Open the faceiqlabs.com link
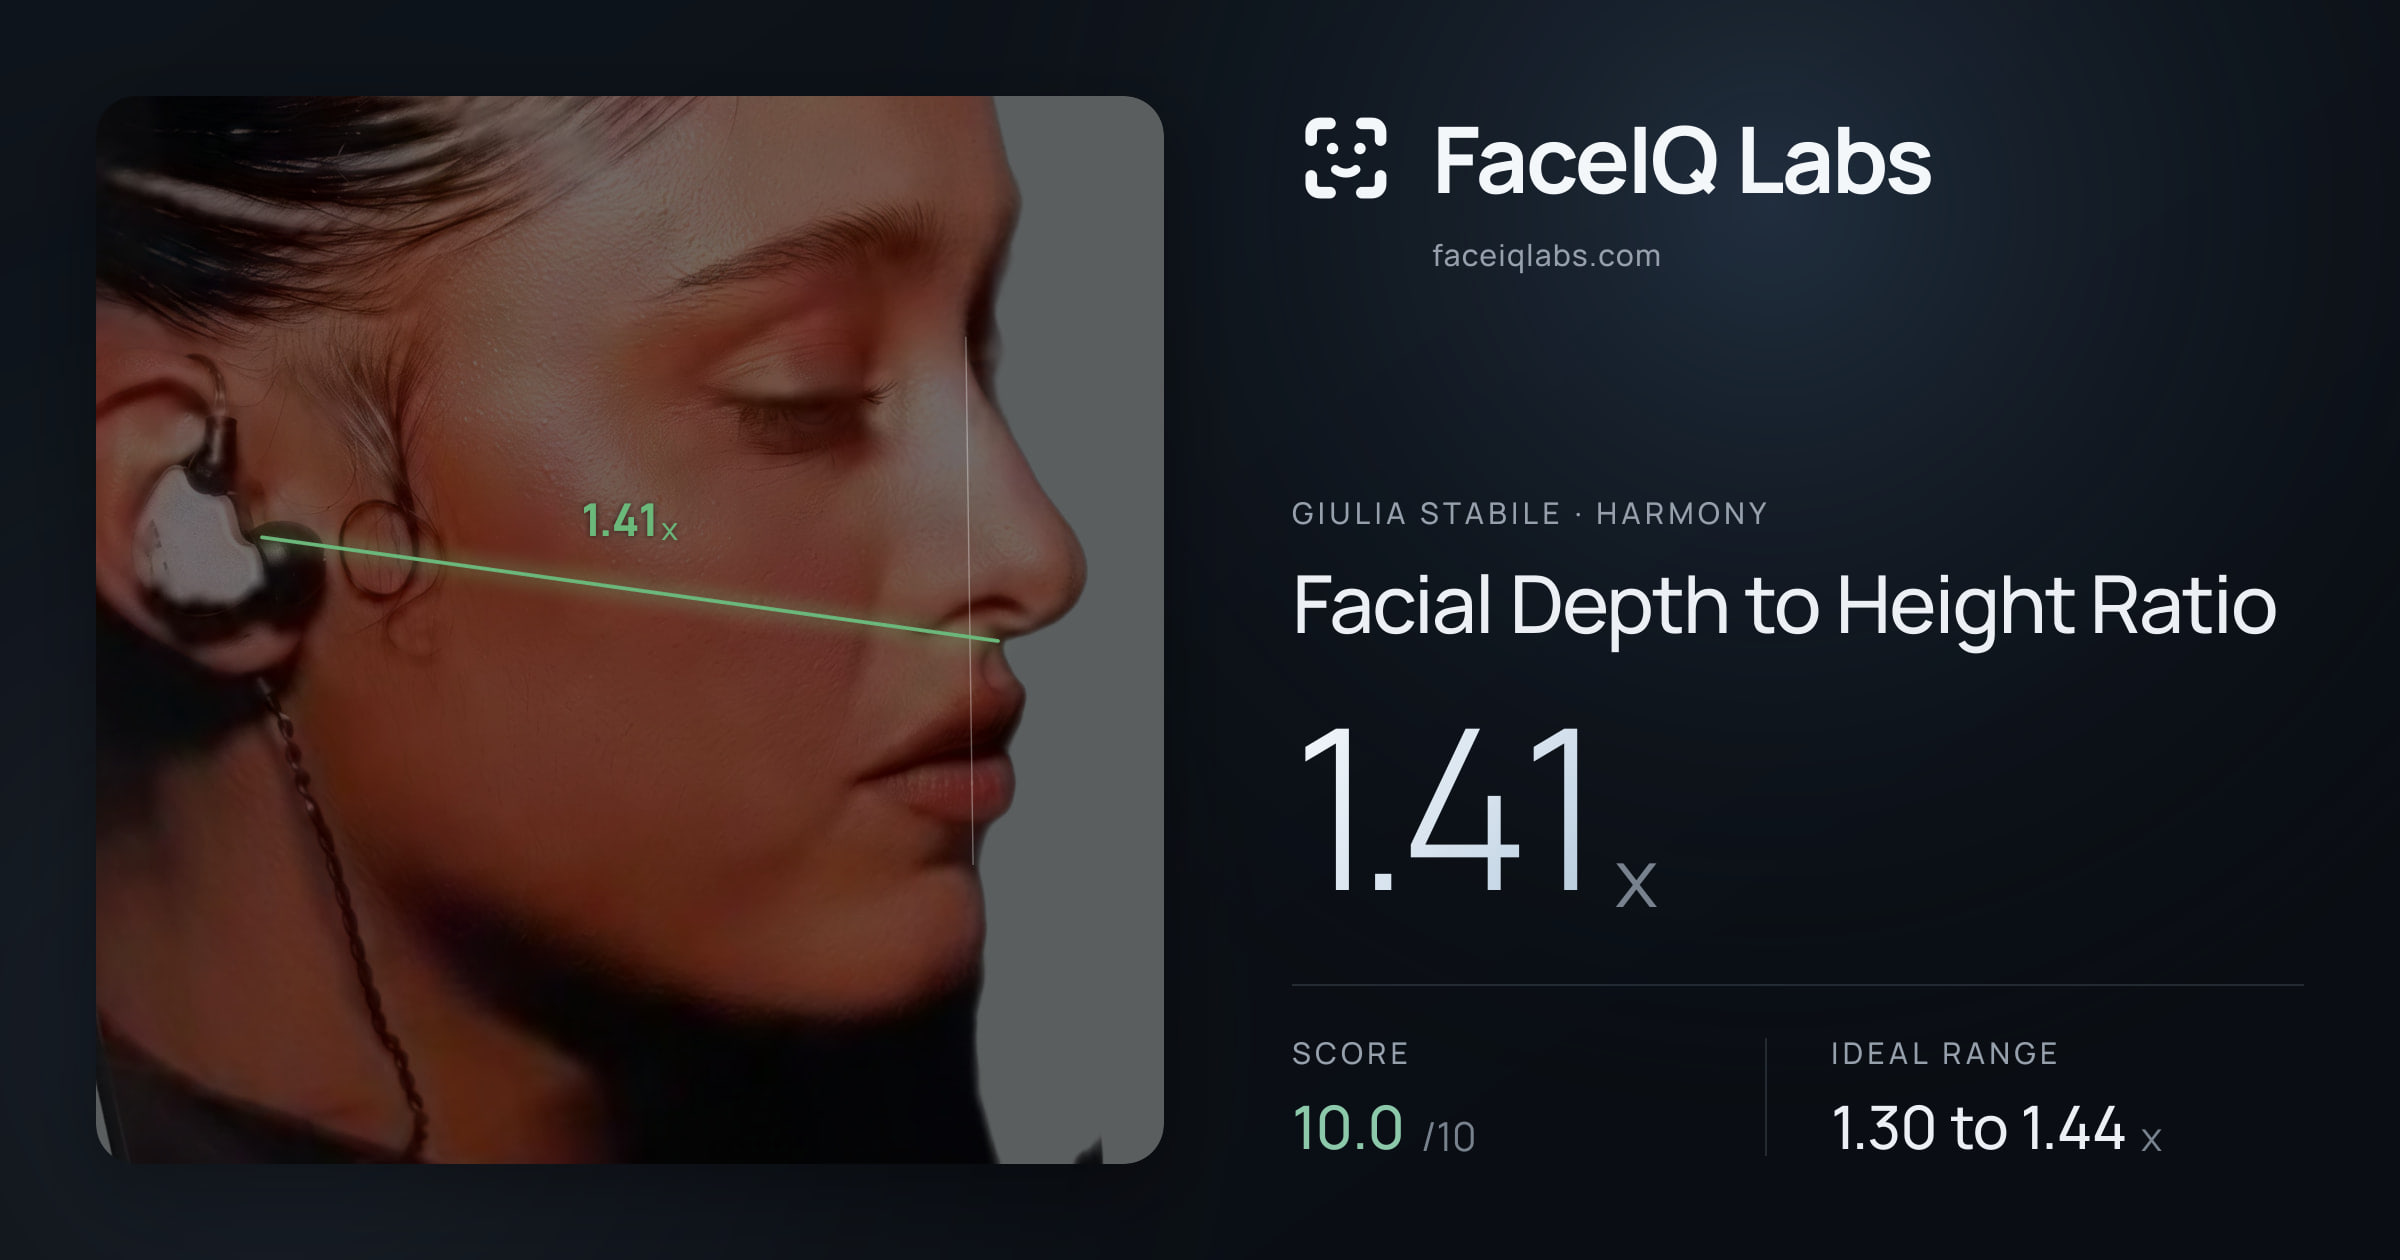 [x=1546, y=256]
